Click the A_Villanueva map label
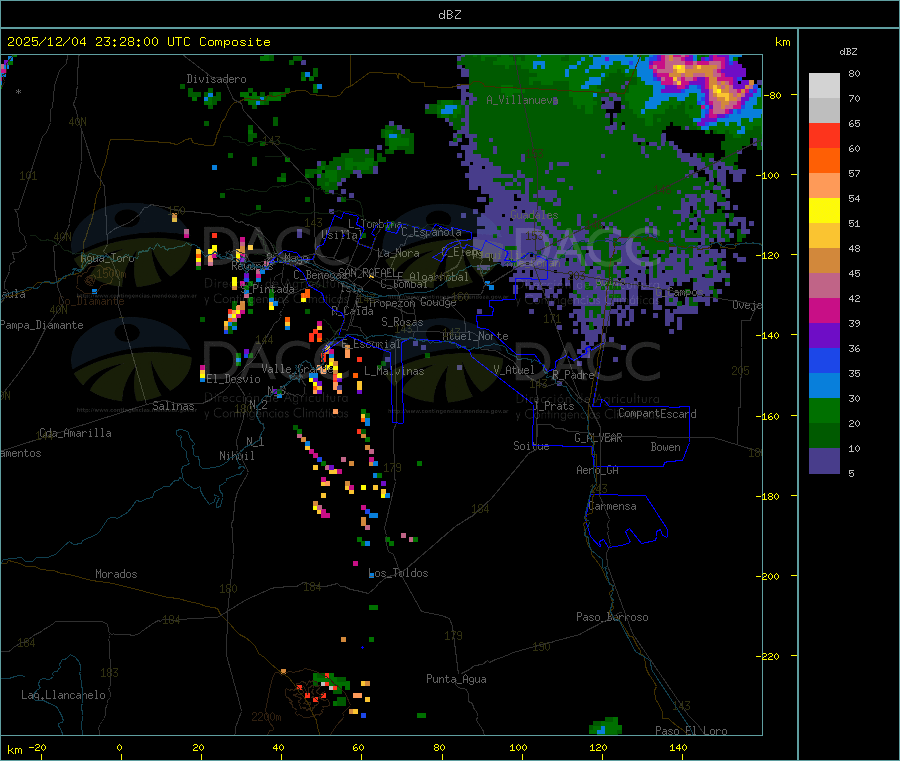900x761 pixels. (x=522, y=100)
